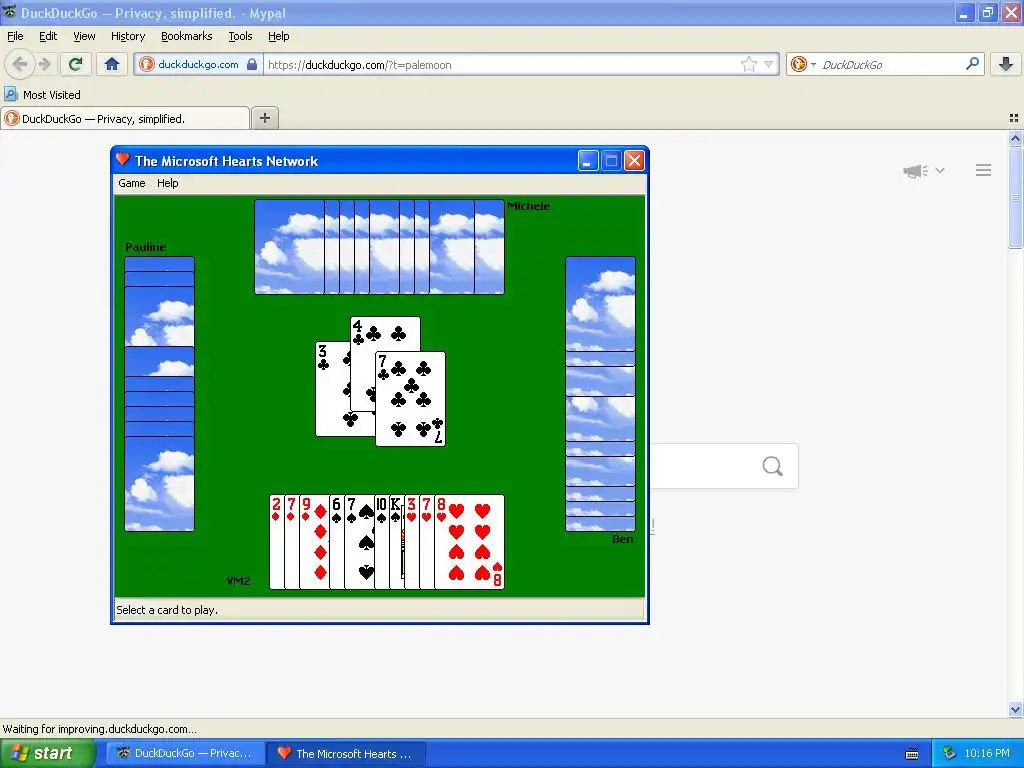Open the Game menu in Hearts
This screenshot has width=1024, height=768.
(131, 184)
